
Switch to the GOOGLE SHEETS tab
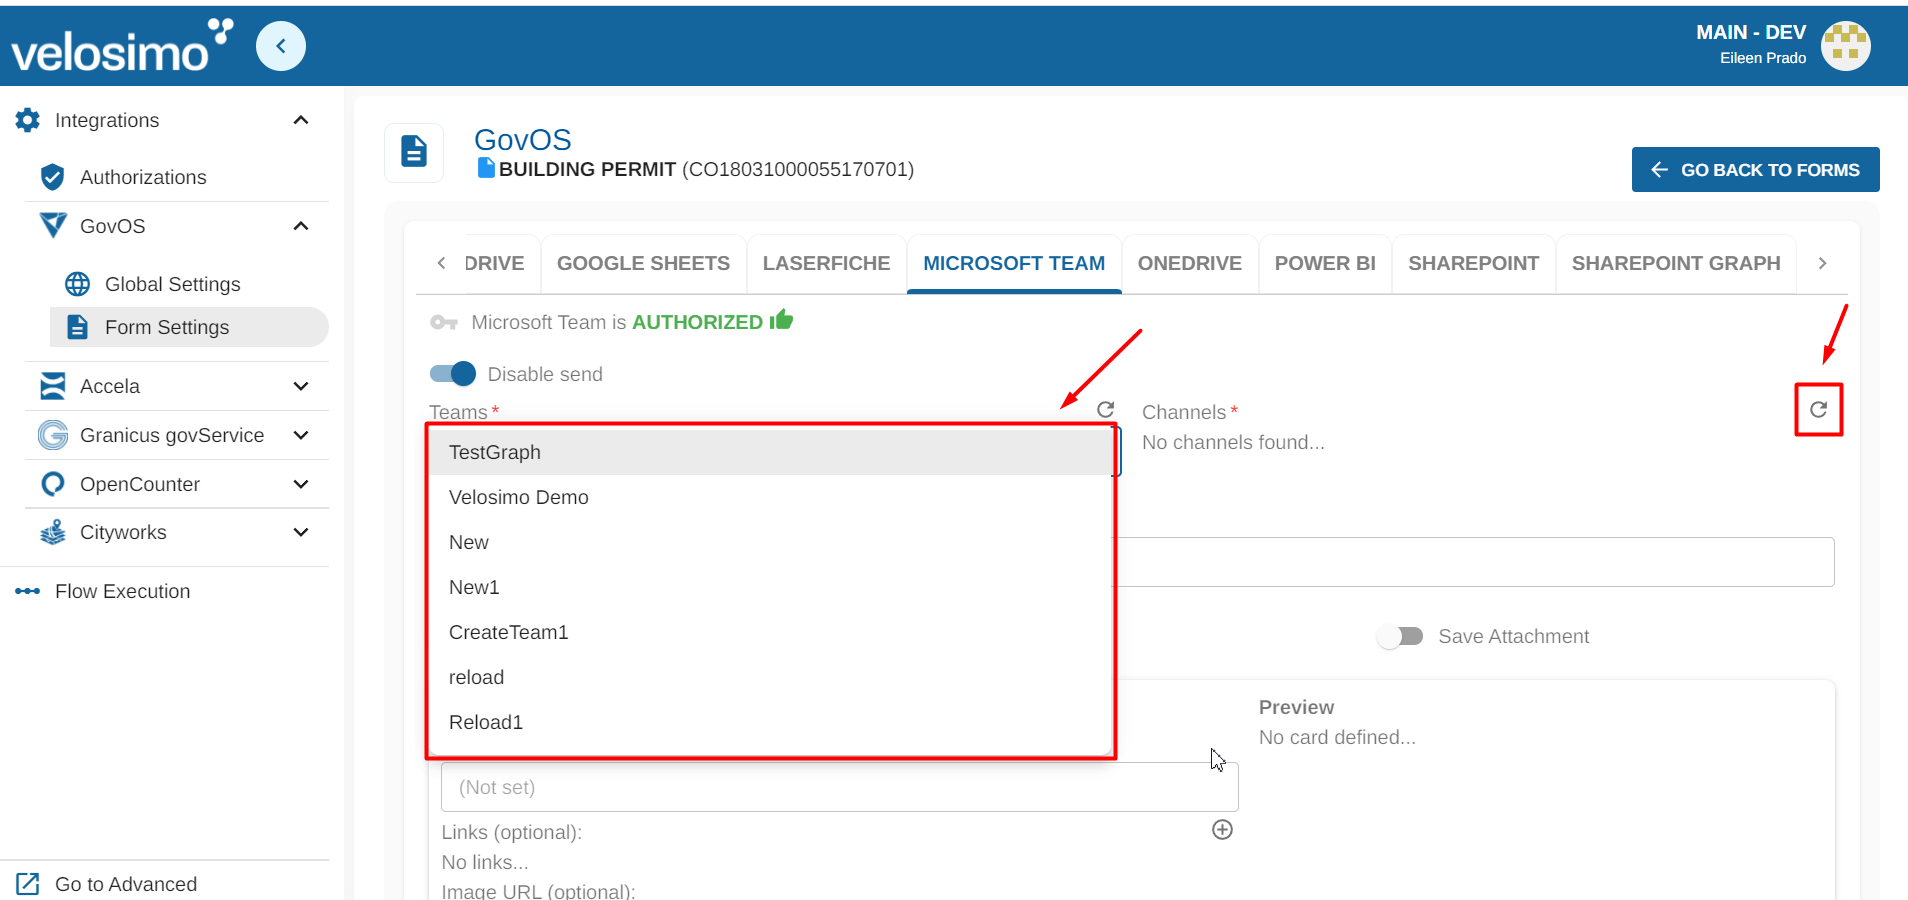pos(643,263)
